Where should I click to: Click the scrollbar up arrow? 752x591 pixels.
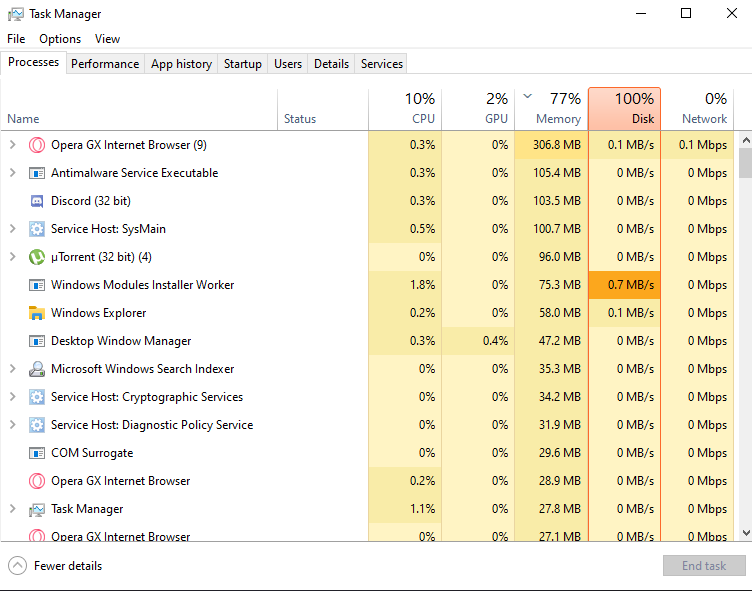(x=746, y=140)
